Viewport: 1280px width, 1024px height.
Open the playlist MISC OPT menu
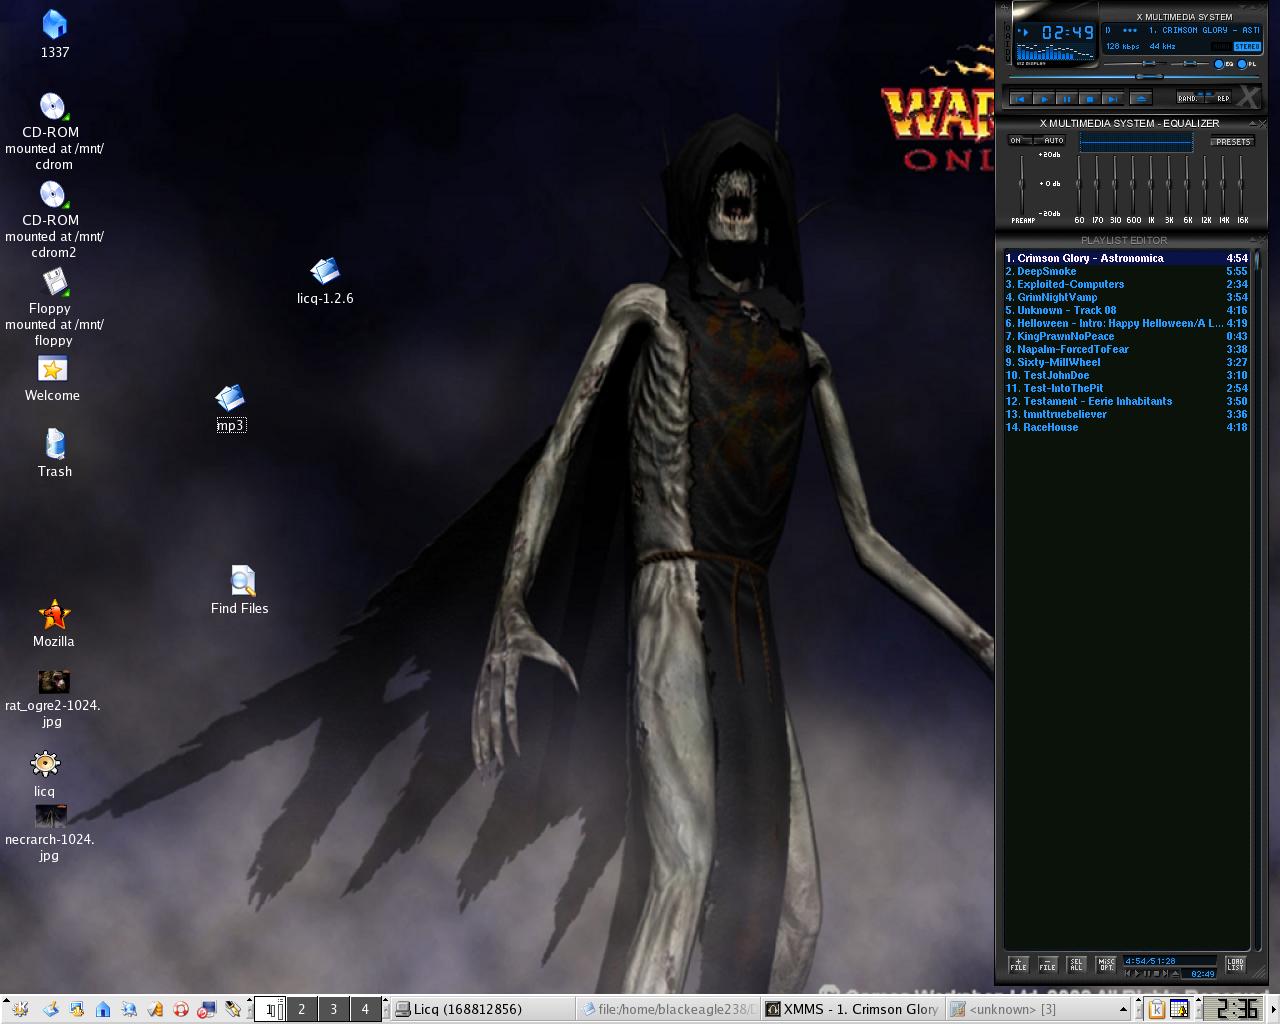[x=1106, y=965]
